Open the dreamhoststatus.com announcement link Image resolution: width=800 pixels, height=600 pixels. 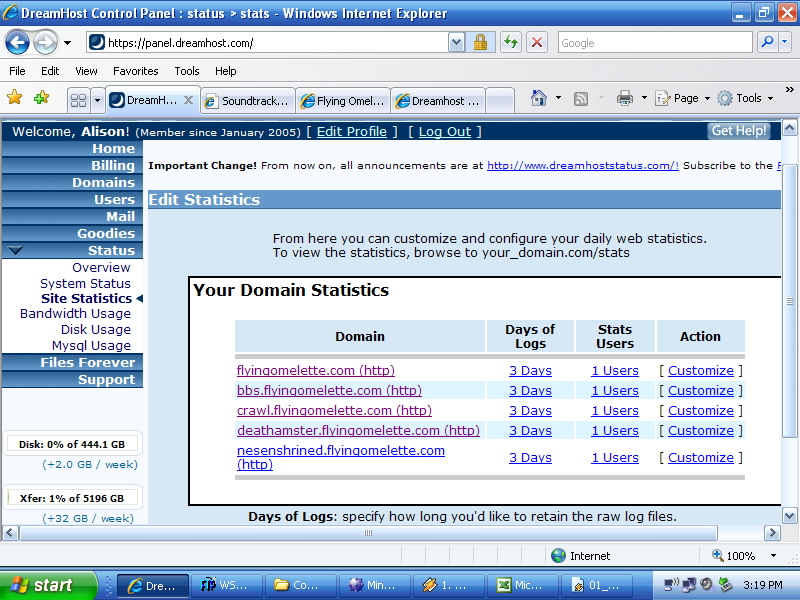(583, 165)
